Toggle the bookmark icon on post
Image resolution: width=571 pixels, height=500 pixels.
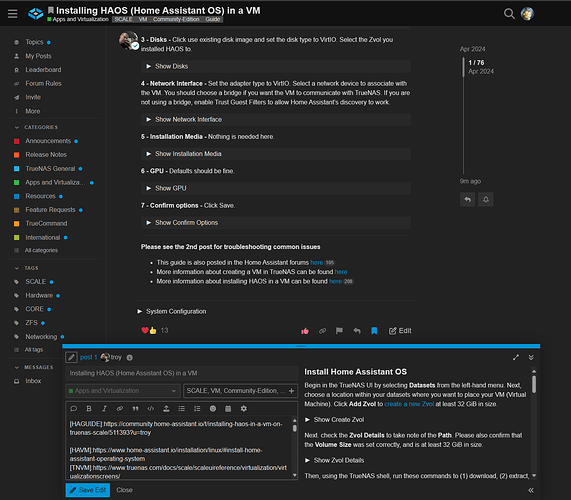pos(374,331)
